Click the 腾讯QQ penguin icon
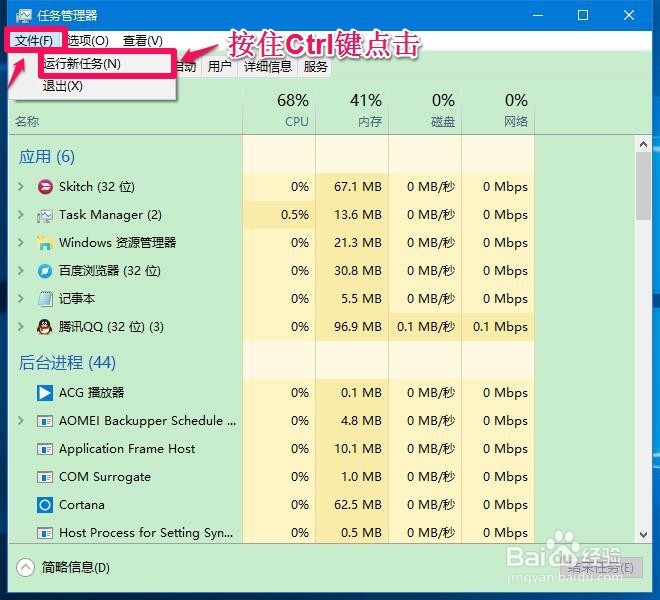This screenshot has height=600, width=660. (45, 327)
